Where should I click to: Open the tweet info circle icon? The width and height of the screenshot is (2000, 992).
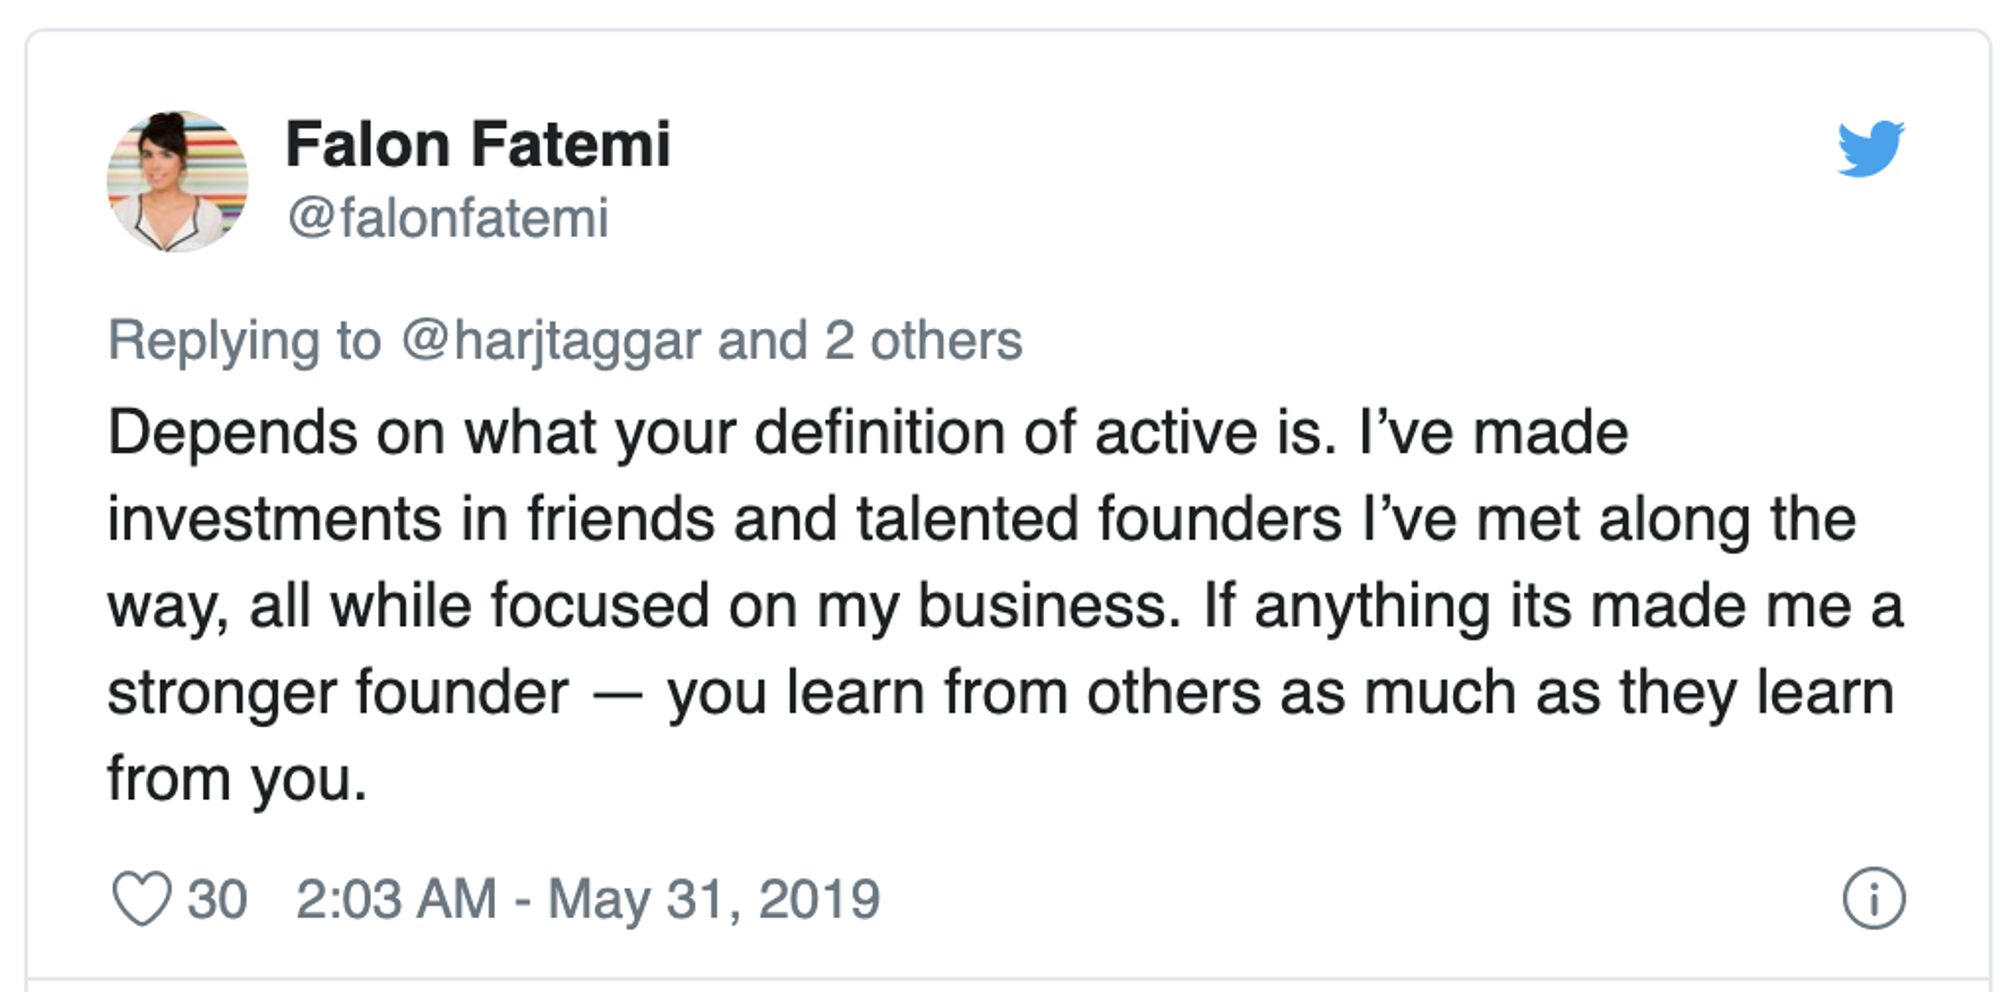tap(1873, 898)
